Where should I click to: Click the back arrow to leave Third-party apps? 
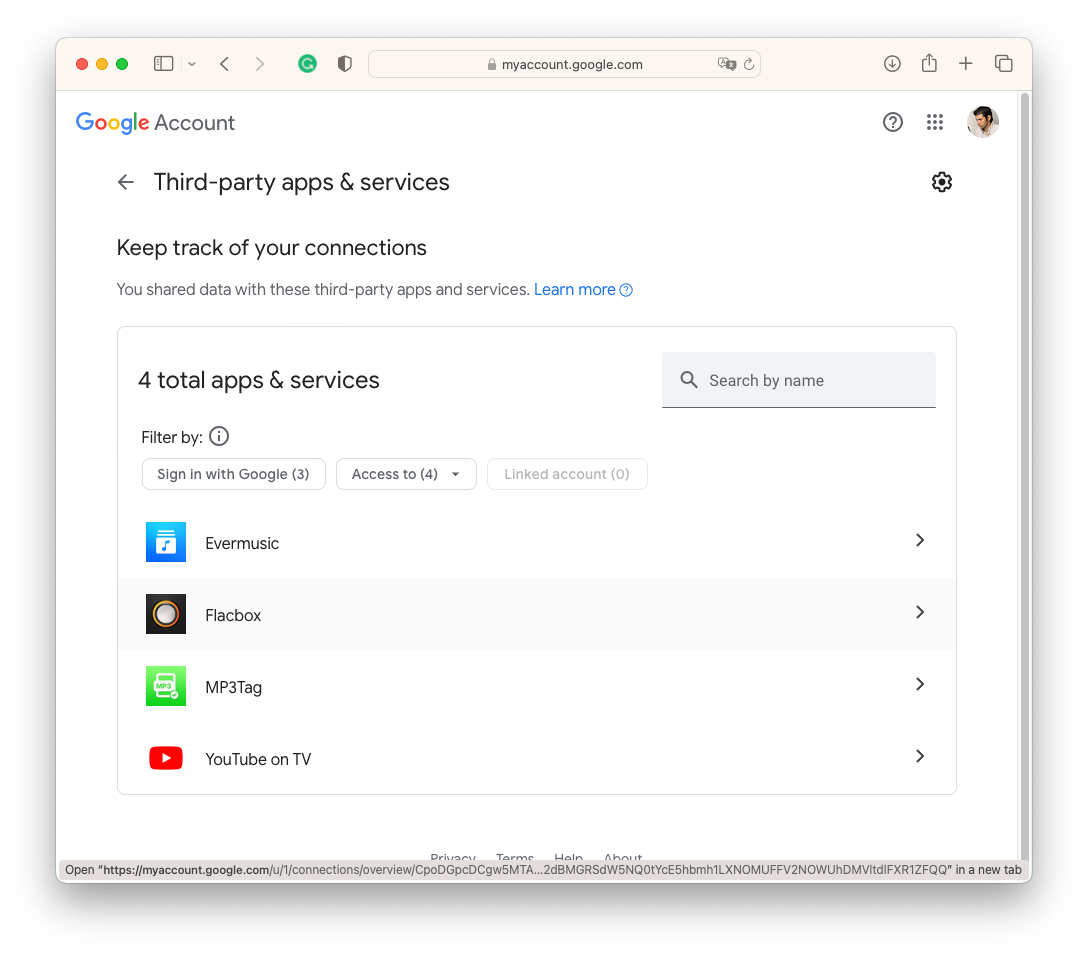tap(124, 181)
